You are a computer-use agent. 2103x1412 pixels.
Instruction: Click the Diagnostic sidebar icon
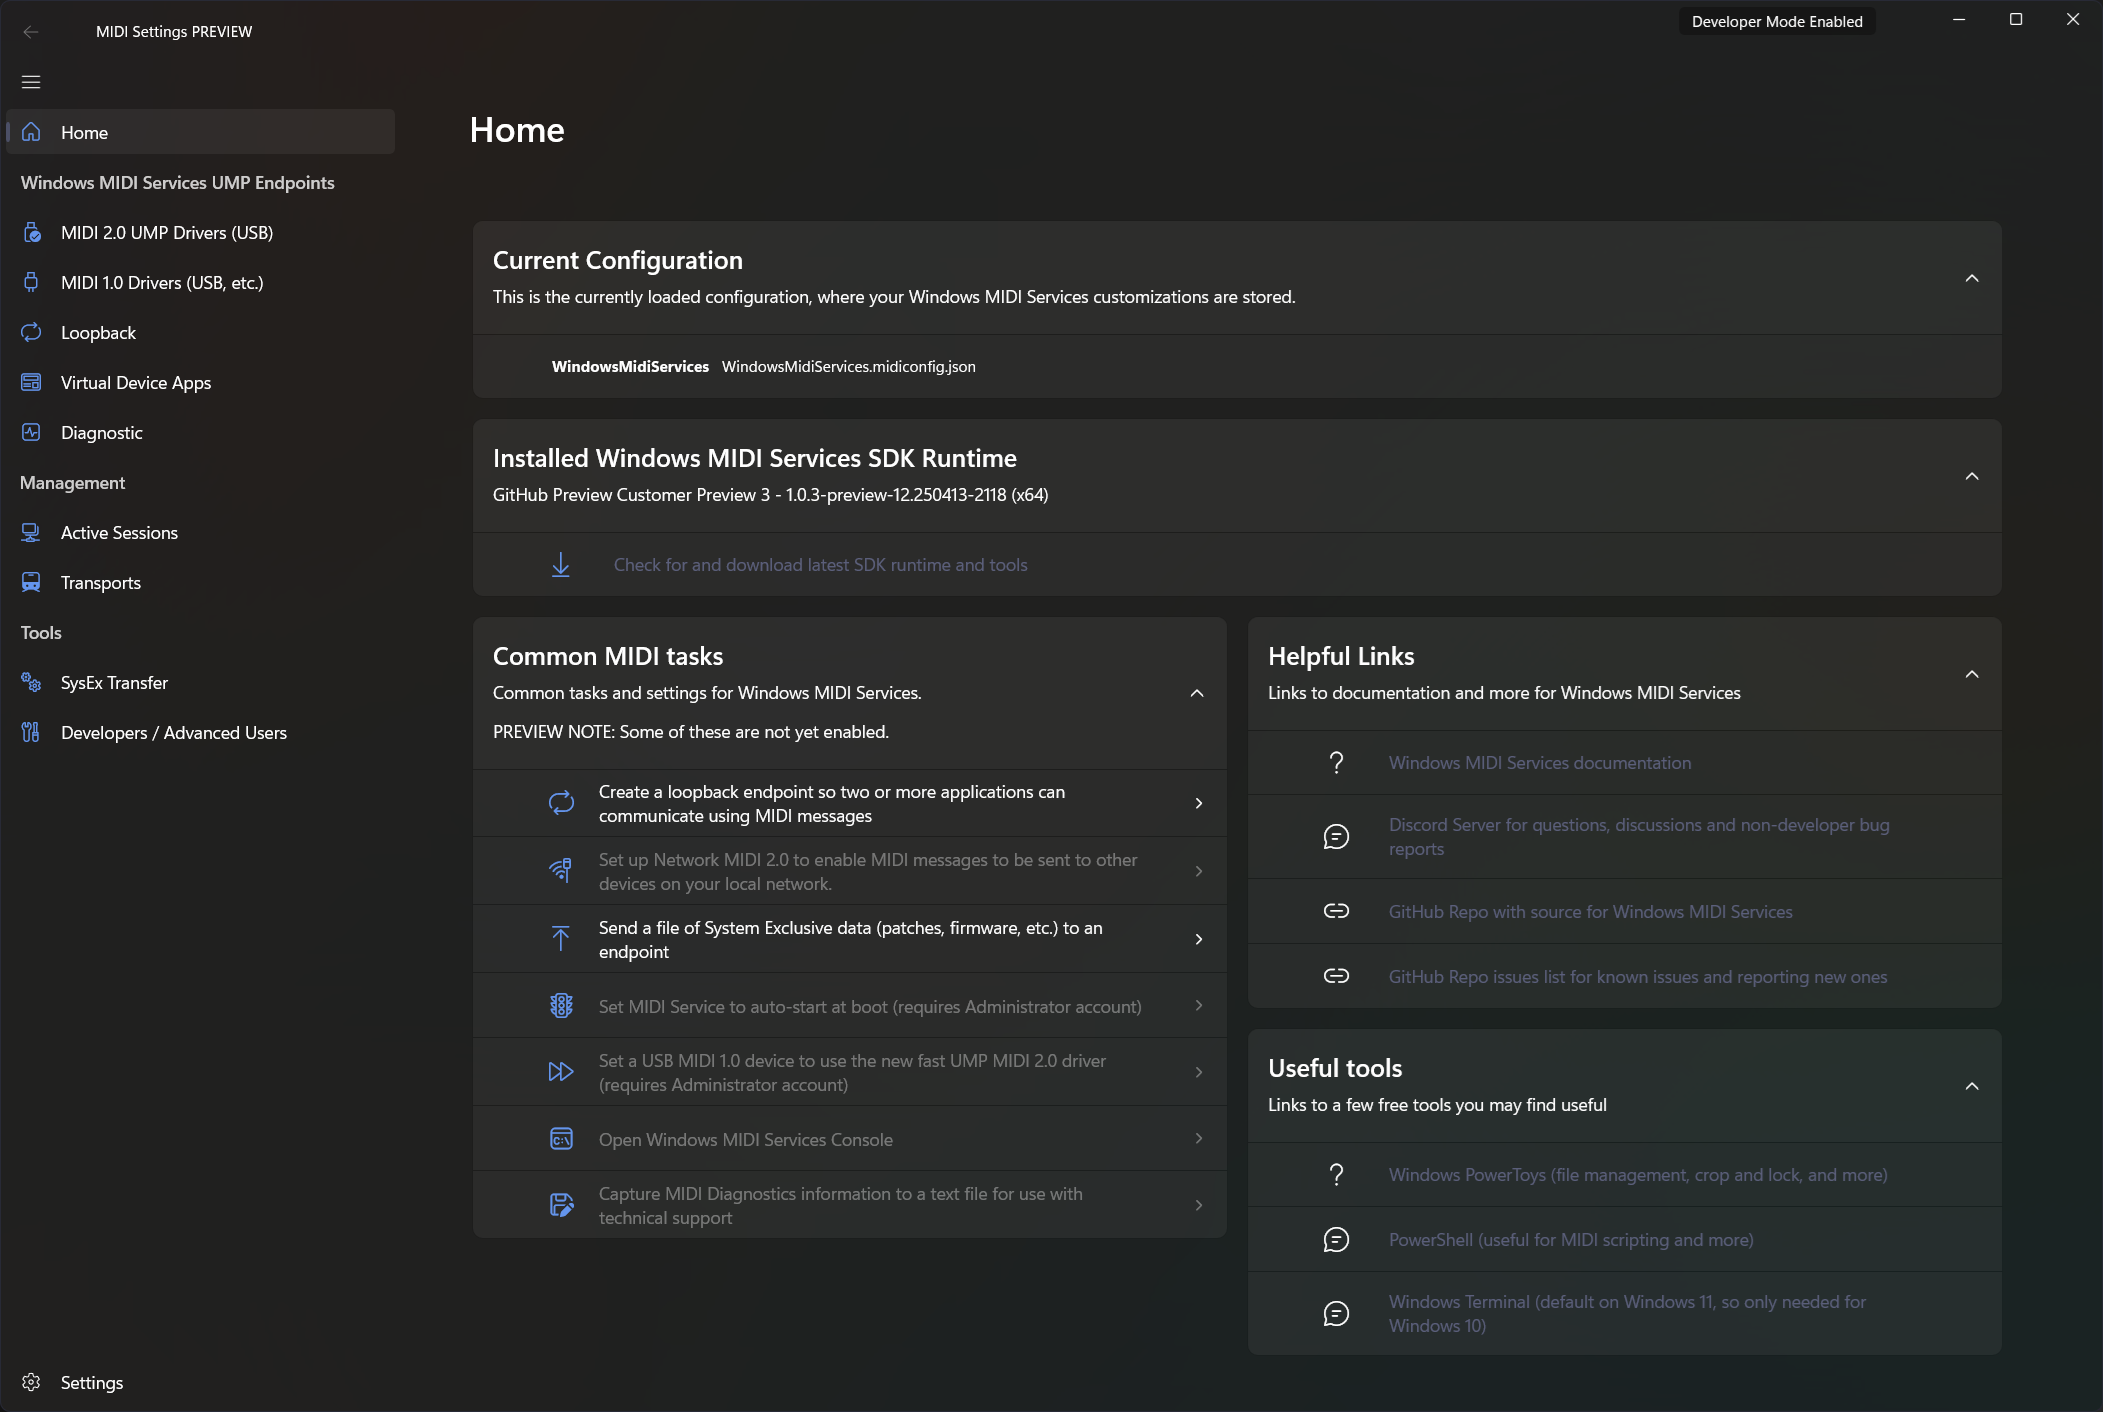tap(31, 432)
